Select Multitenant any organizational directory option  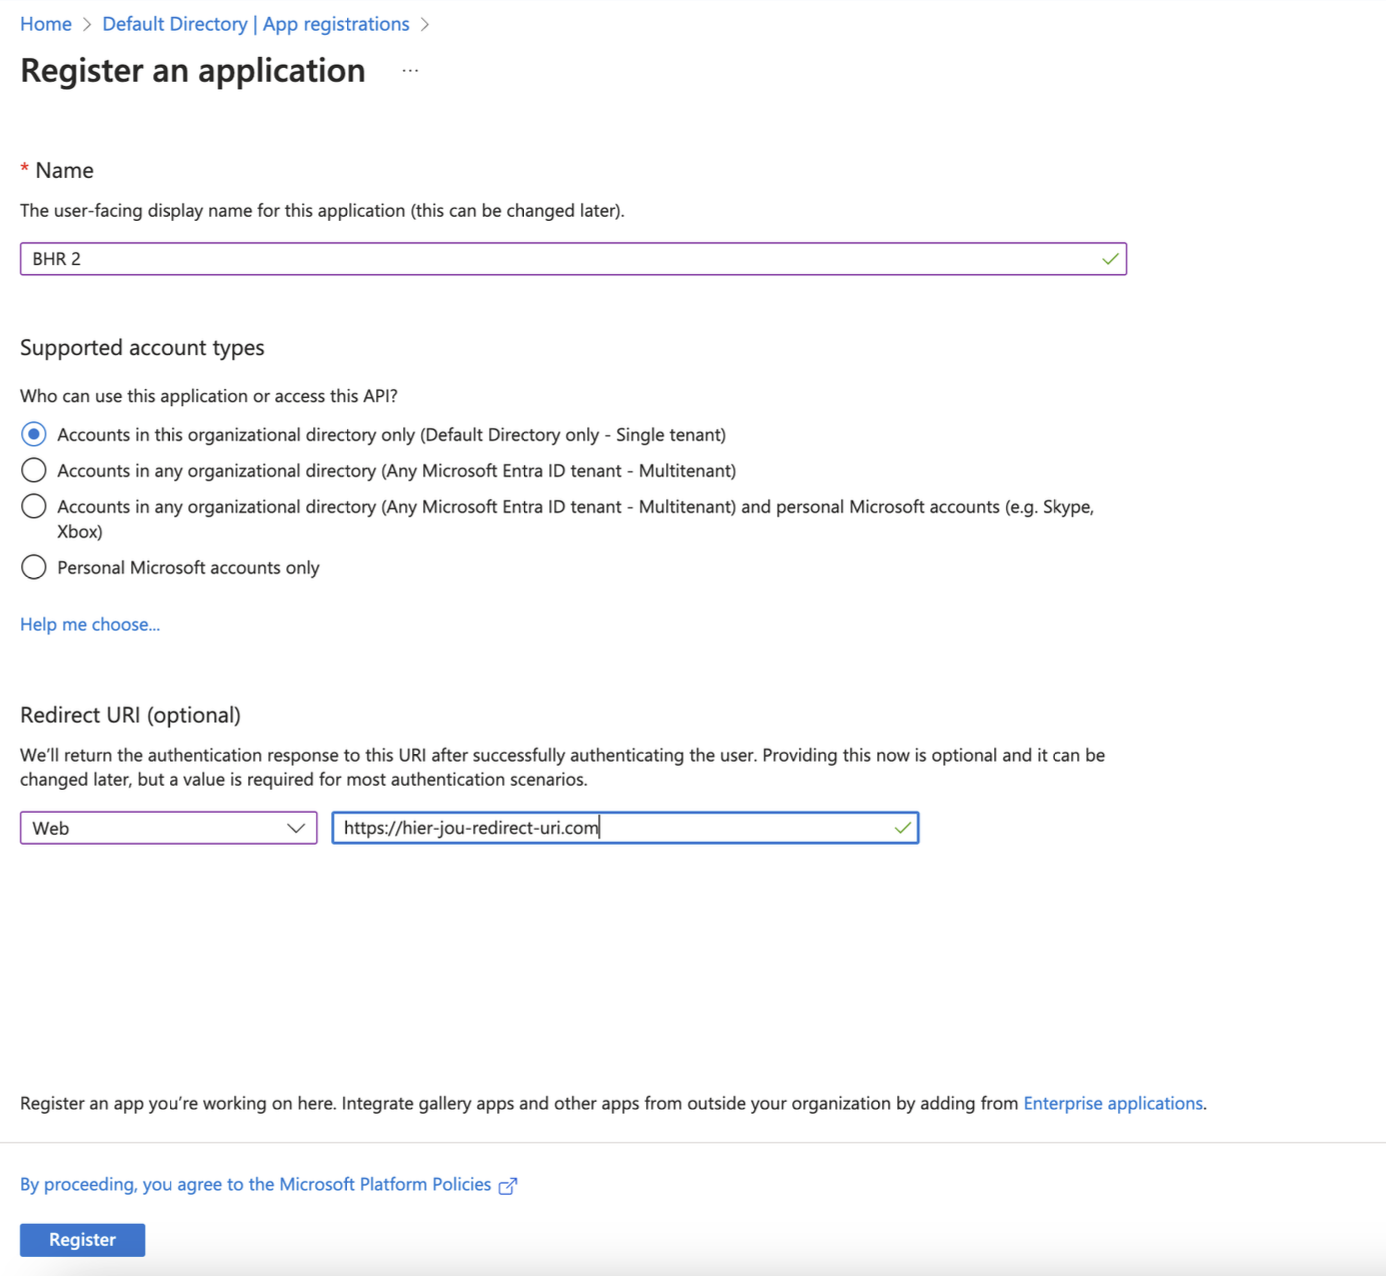coord(34,471)
